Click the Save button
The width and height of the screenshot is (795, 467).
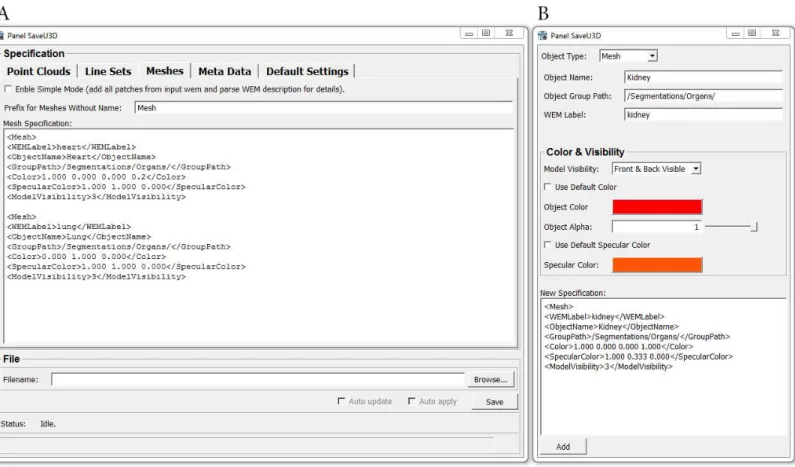pyautogui.click(x=494, y=402)
